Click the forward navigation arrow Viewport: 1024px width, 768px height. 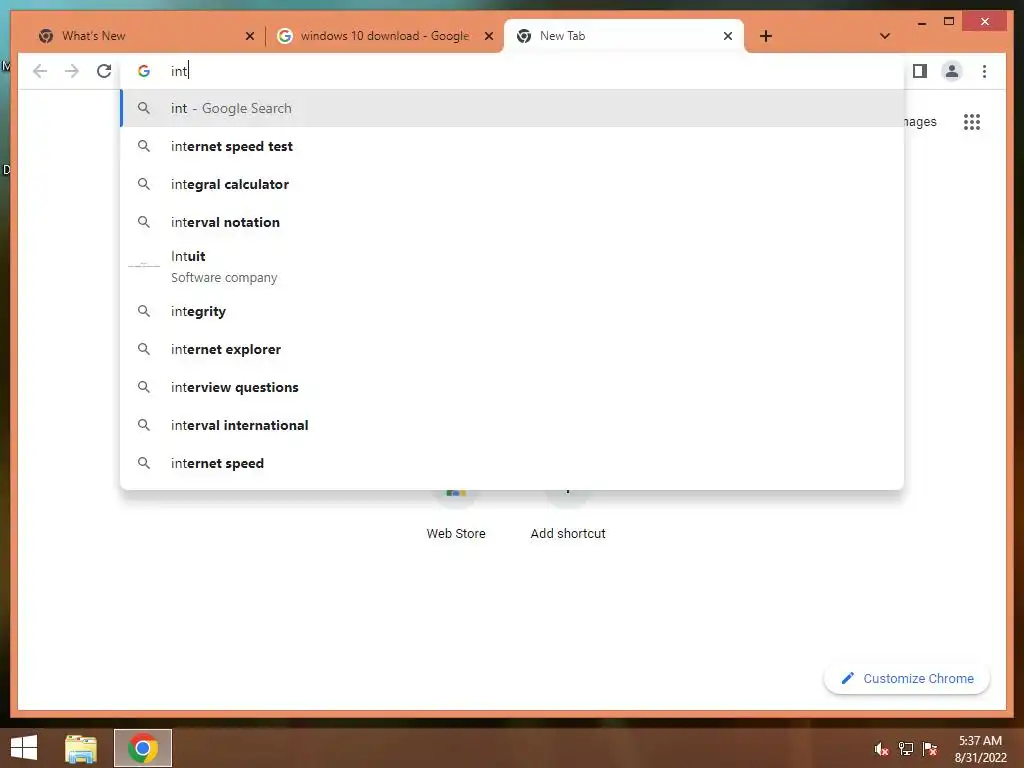pyautogui.click(x=72, y=71)
